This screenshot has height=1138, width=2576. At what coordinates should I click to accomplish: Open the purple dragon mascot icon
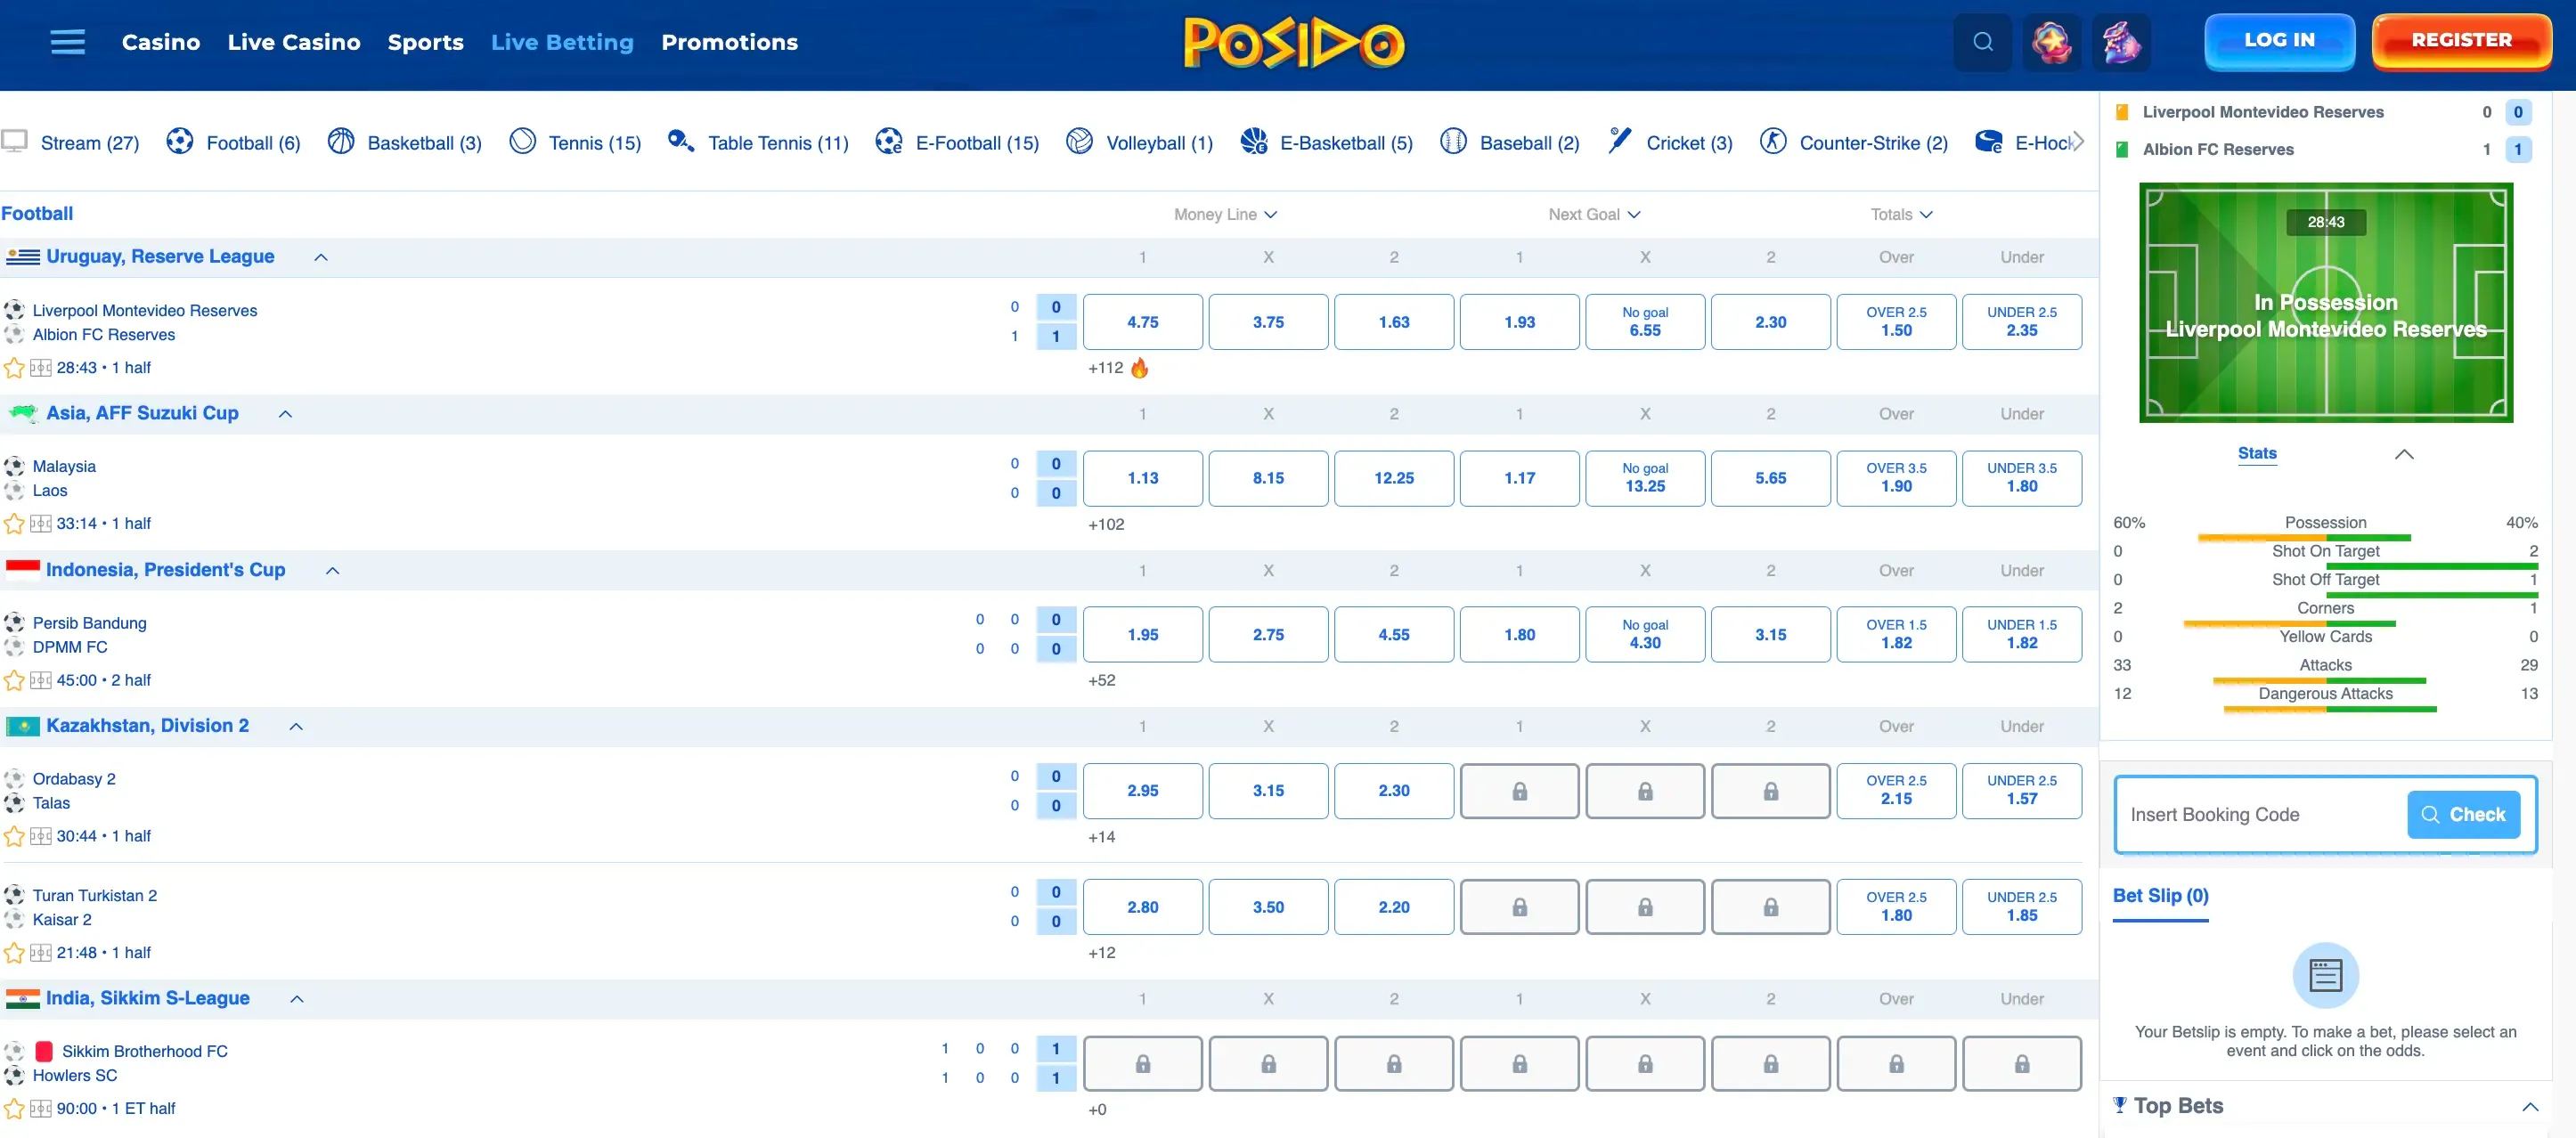coord(2120,42)
